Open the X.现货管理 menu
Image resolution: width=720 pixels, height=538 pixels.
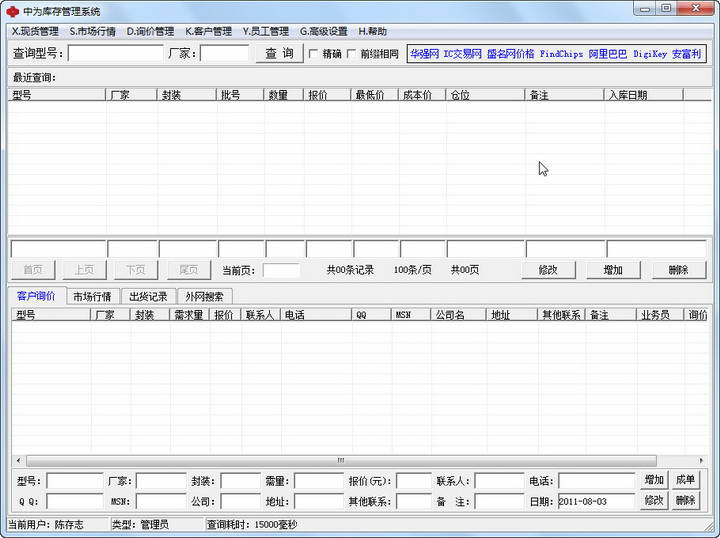coord(35,31)
